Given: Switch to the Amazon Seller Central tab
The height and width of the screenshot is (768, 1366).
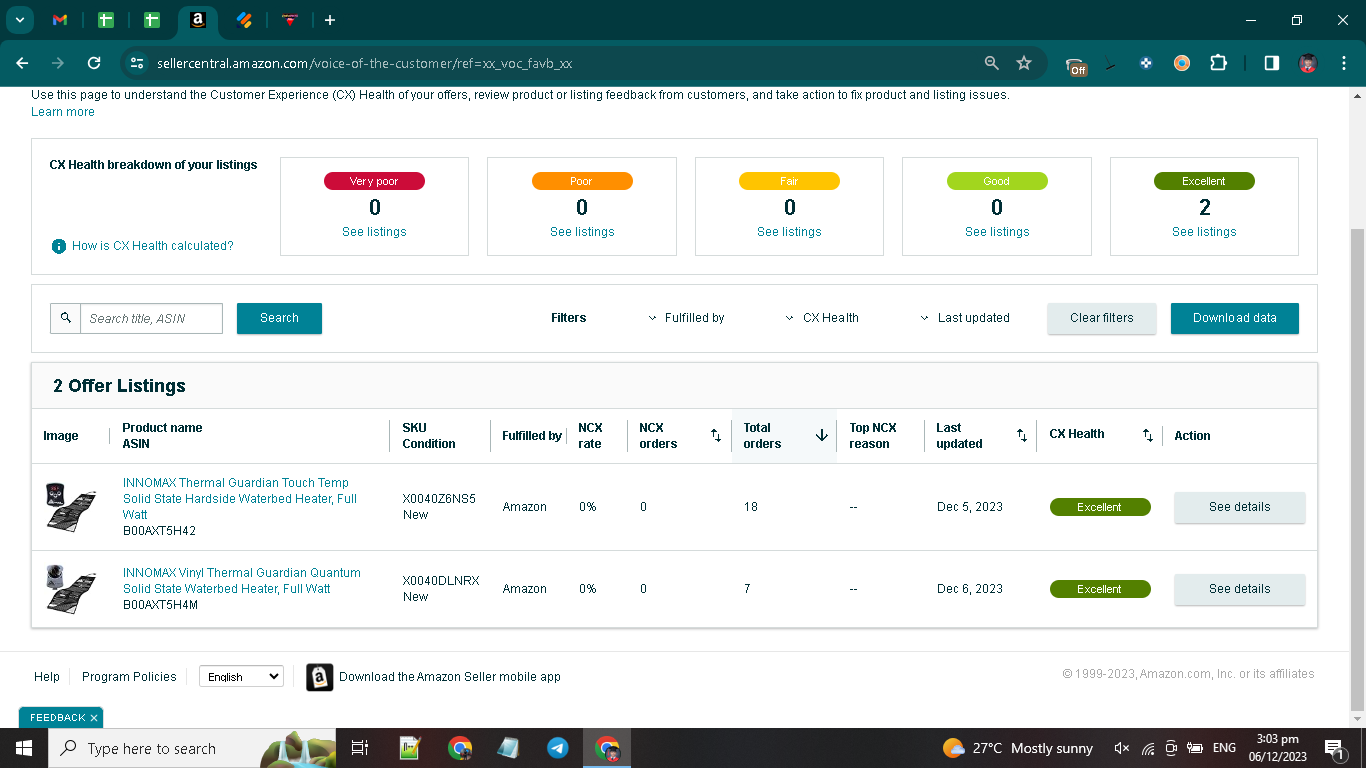Looking at the screenshot, I should click(x=197, y=20).
